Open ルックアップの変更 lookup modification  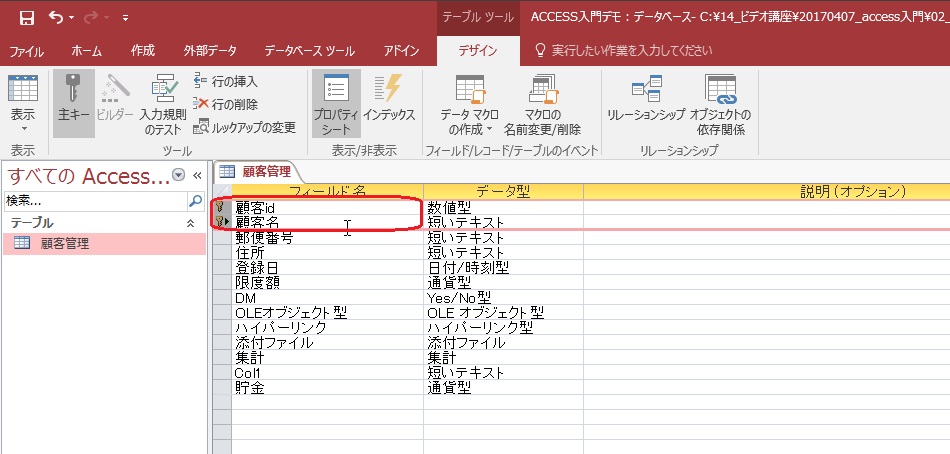tap(245, 127)
